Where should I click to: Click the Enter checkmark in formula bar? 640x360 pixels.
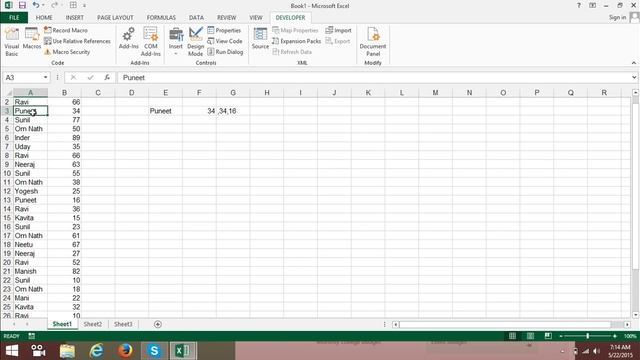(x=90, y=78)
